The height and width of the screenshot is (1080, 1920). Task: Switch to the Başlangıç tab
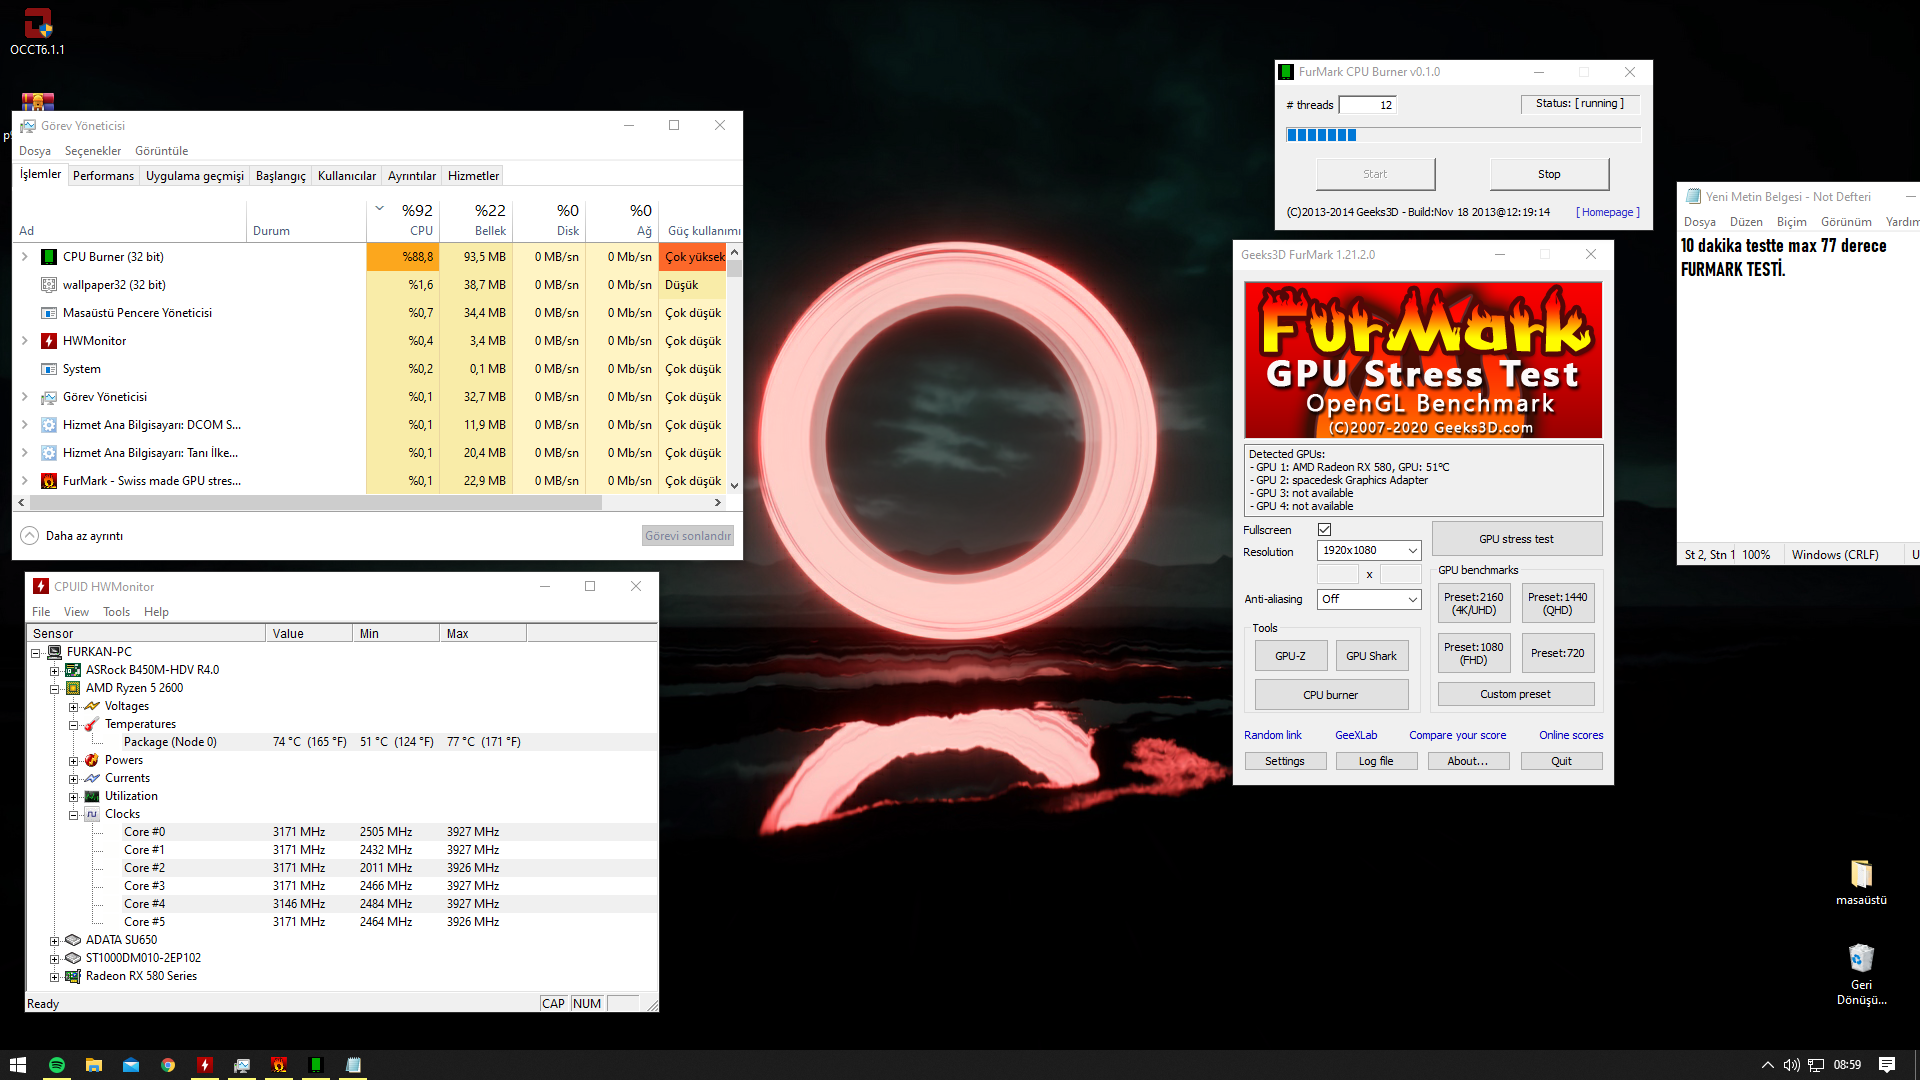[x=281, y=176]
